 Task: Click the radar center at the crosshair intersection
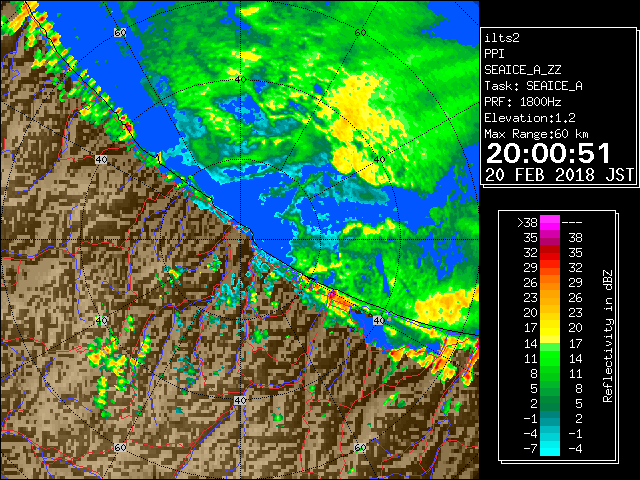240,240
